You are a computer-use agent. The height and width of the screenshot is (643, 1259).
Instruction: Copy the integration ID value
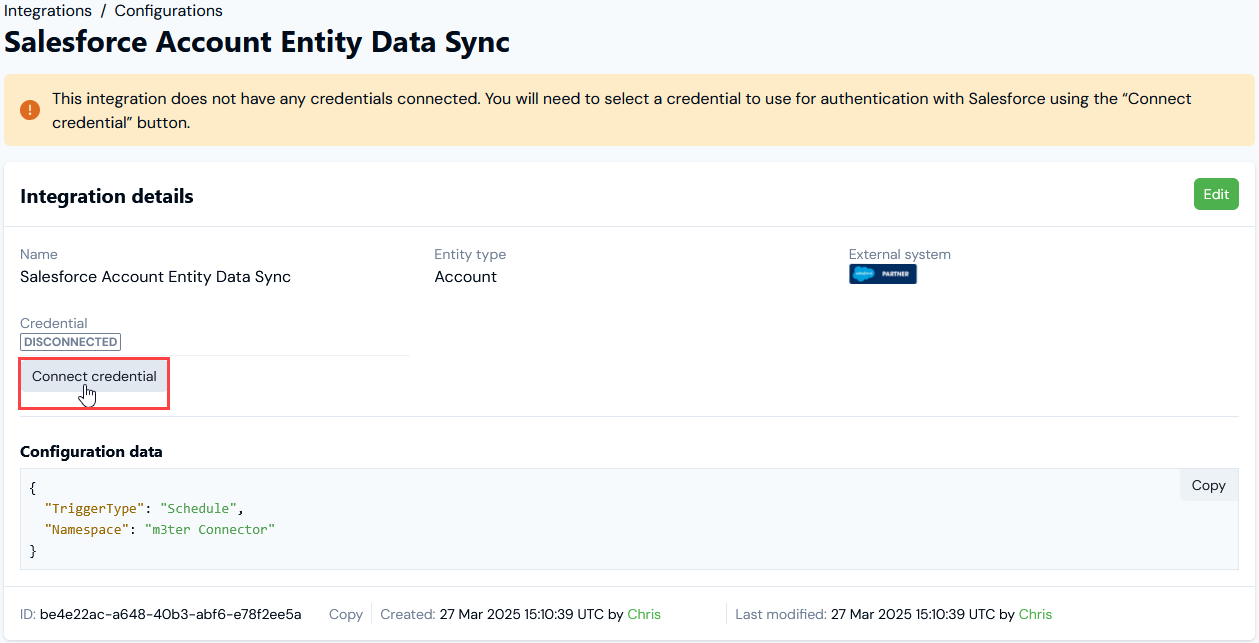[346, 614]
